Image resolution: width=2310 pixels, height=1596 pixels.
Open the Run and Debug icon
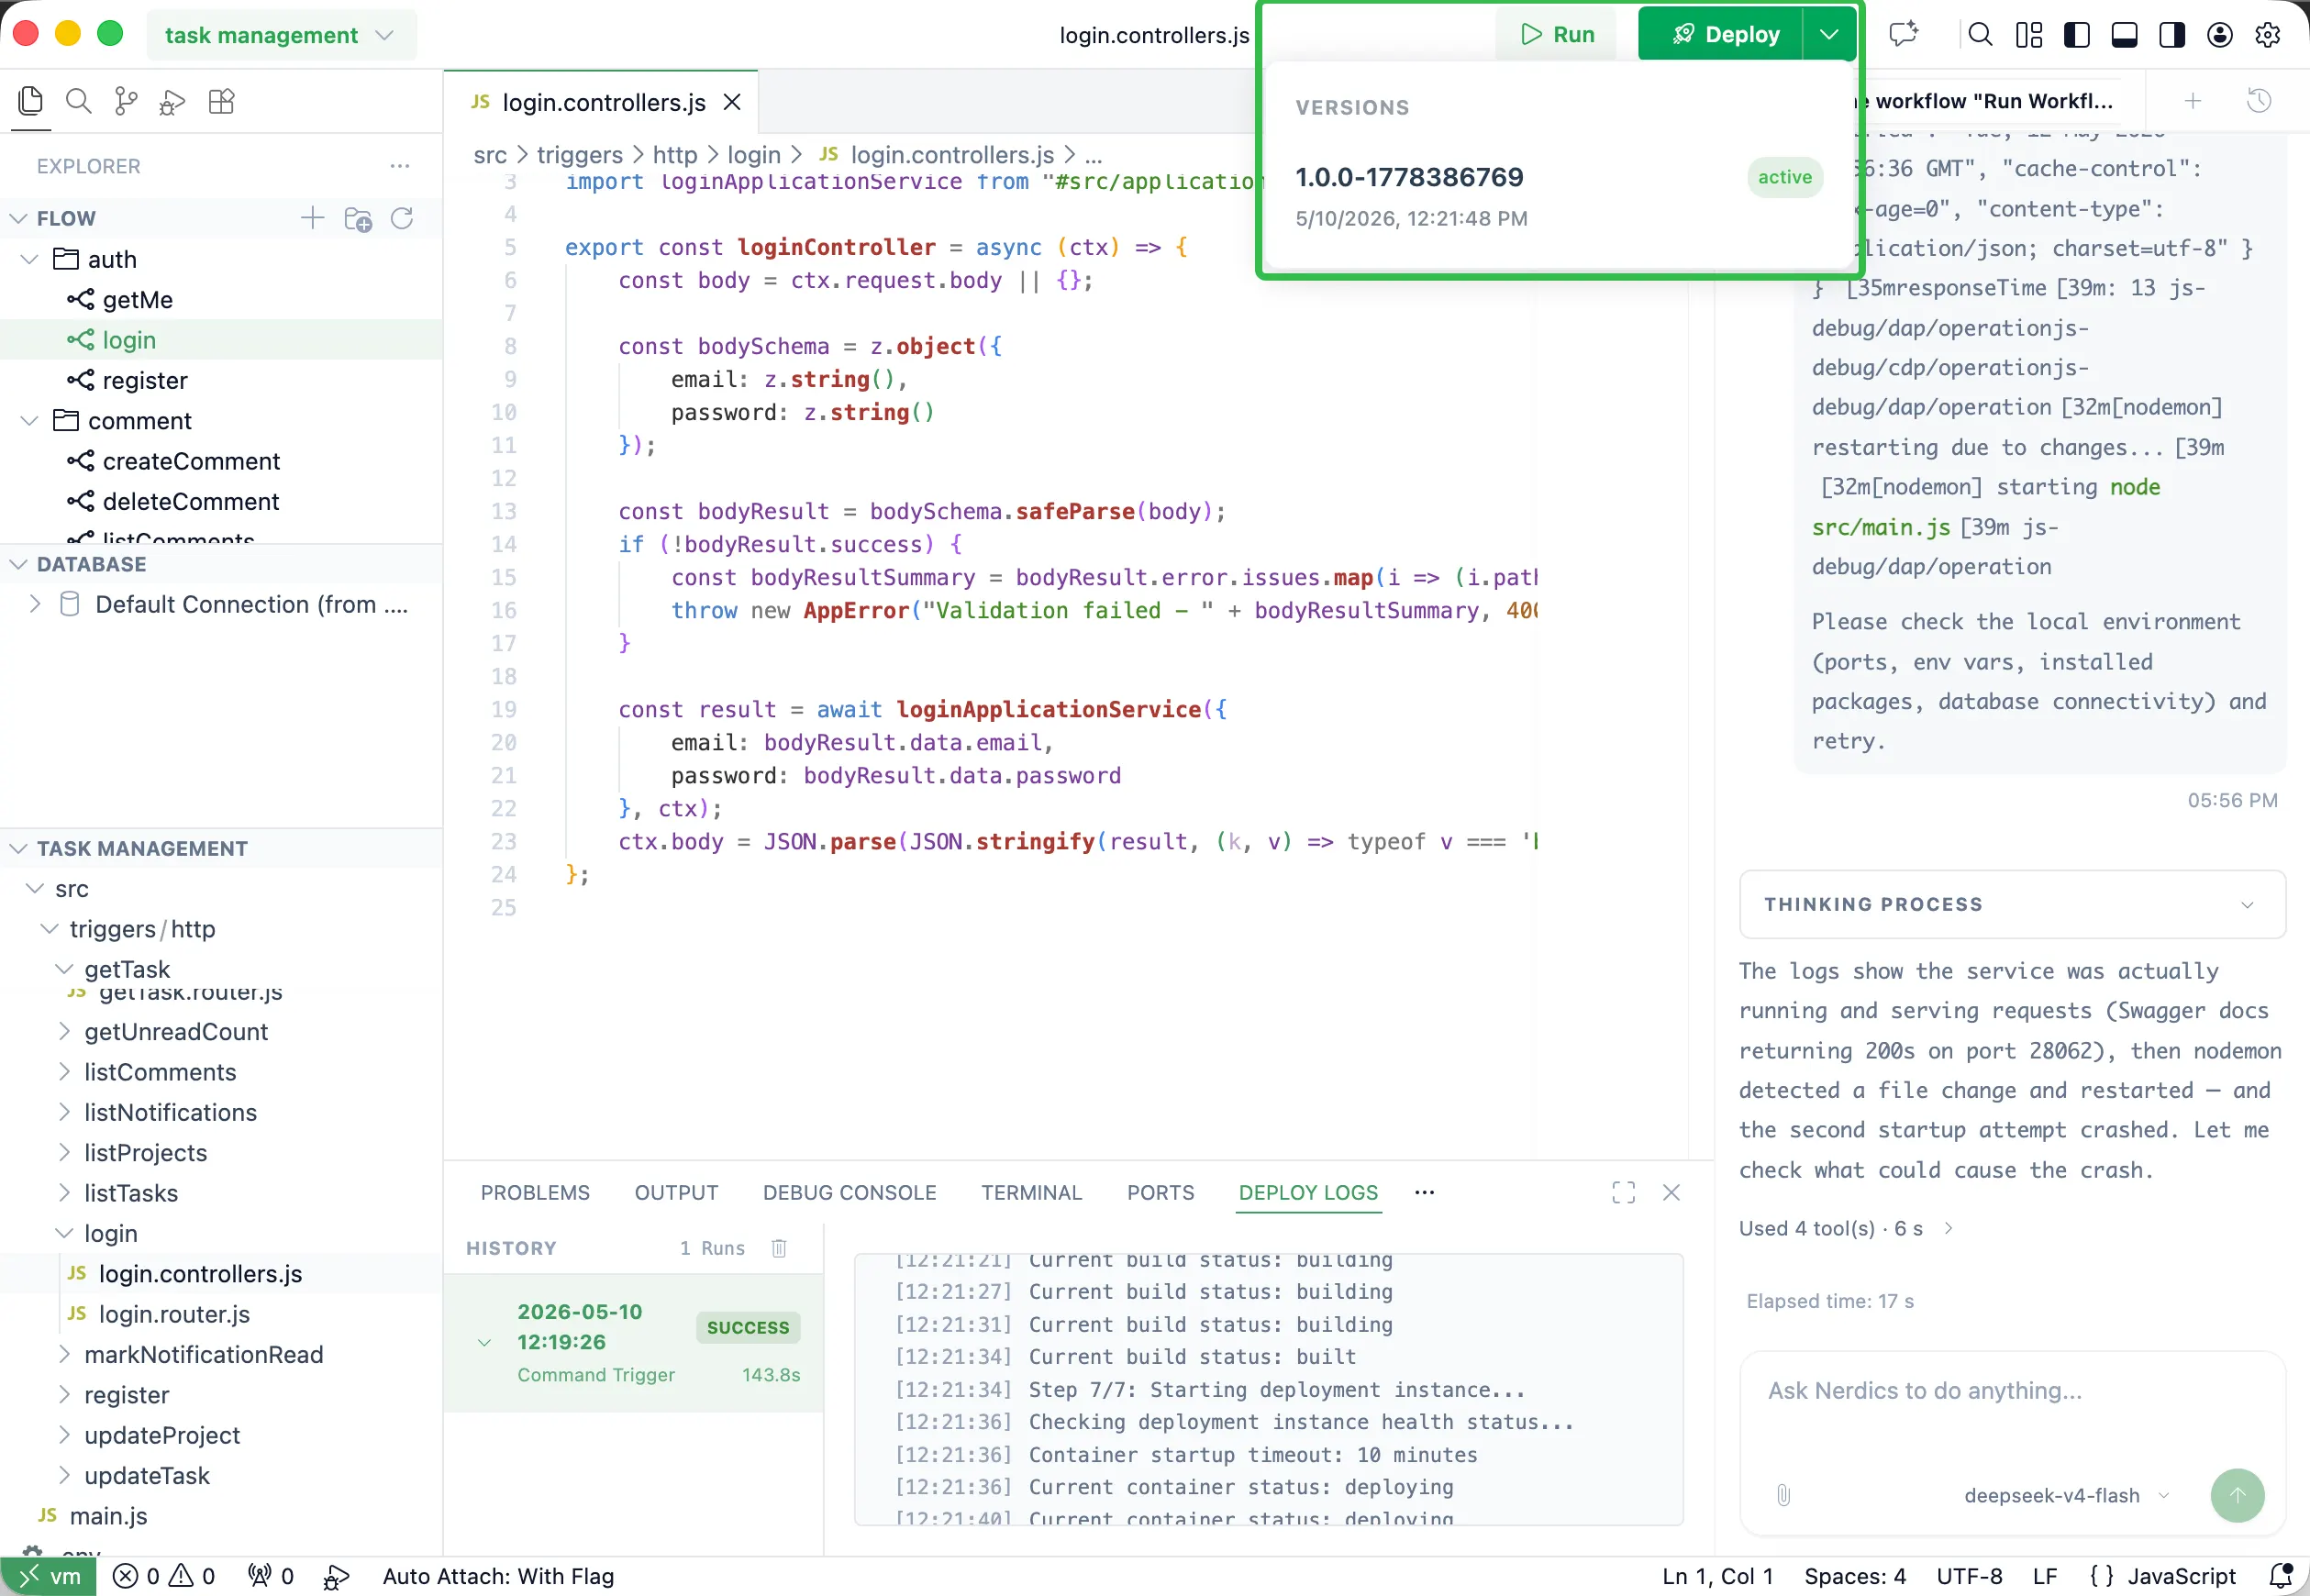pos(172,102)
